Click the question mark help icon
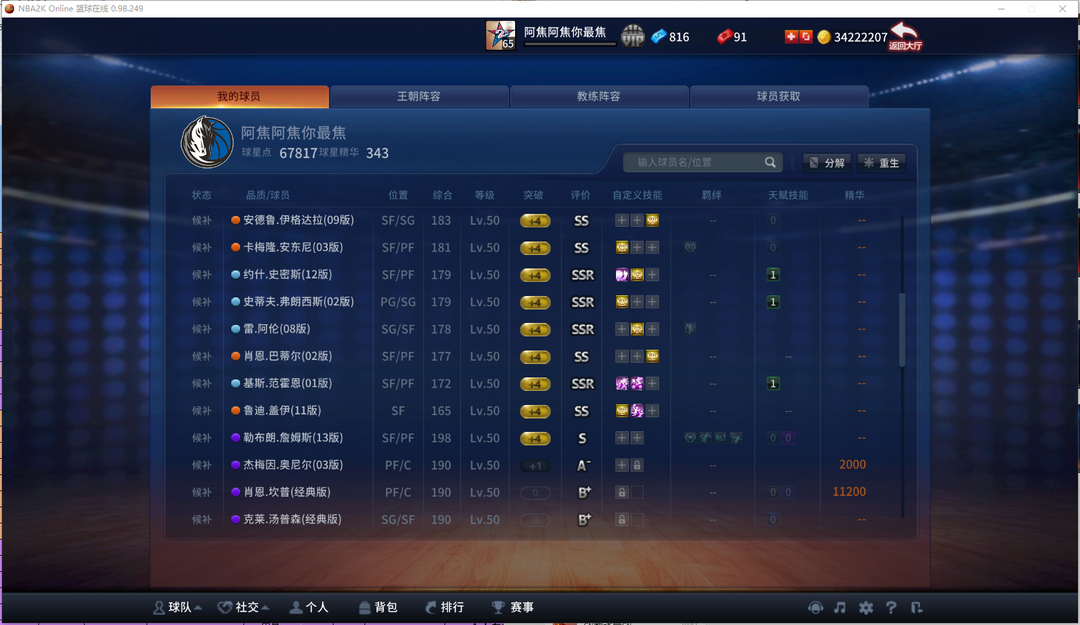1080x625 pixels. click(x=891, y=607)
